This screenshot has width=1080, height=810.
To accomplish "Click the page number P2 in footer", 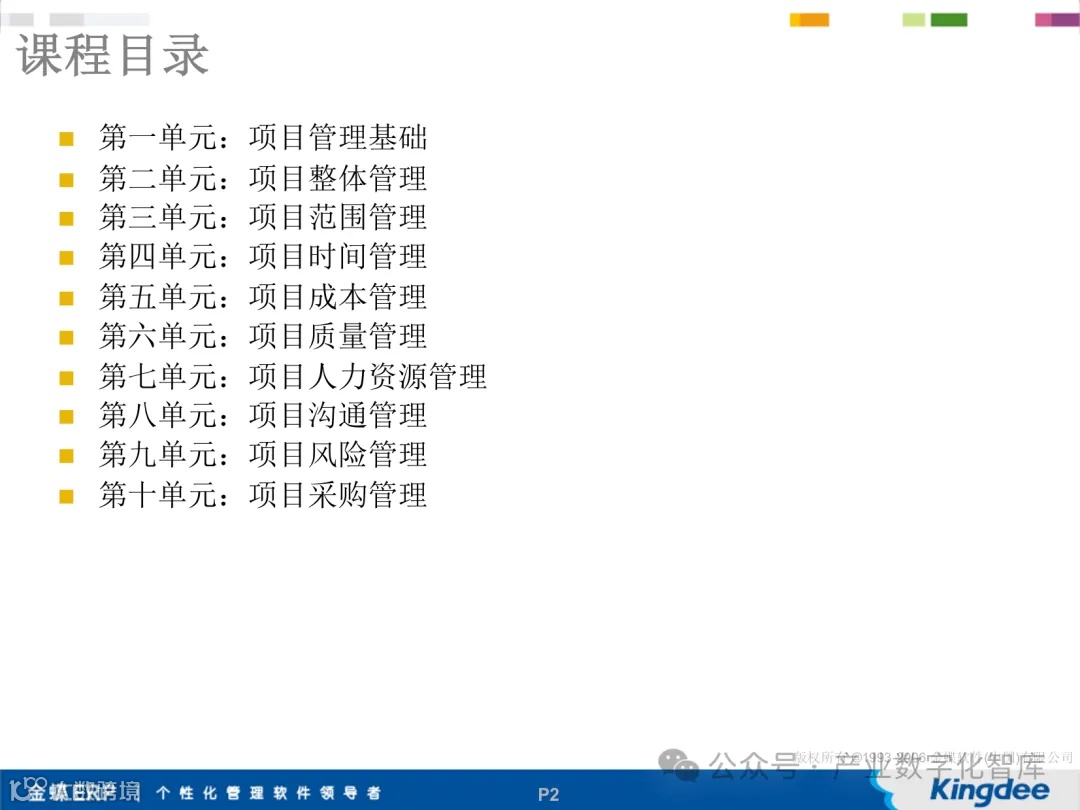I will 548,793.
